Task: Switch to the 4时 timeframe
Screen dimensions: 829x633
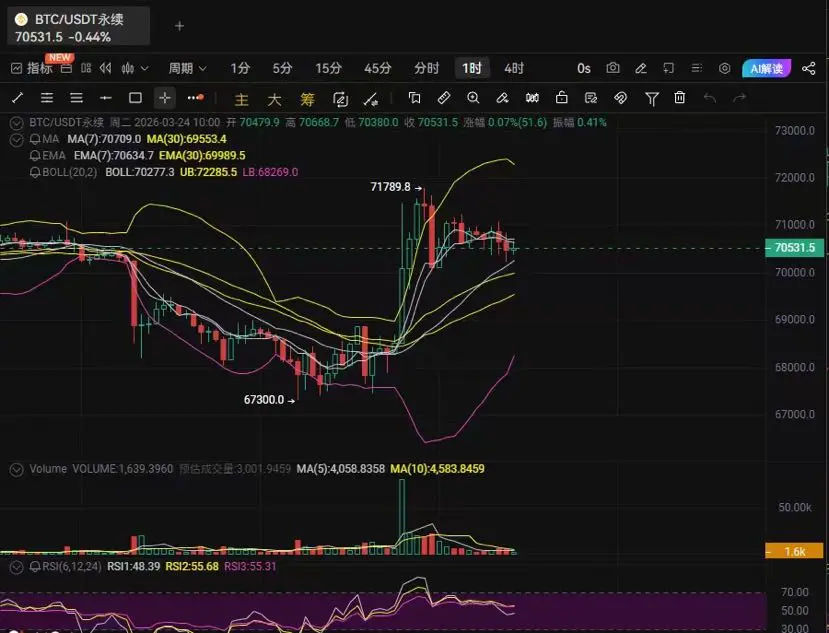Action: (514, 68)
